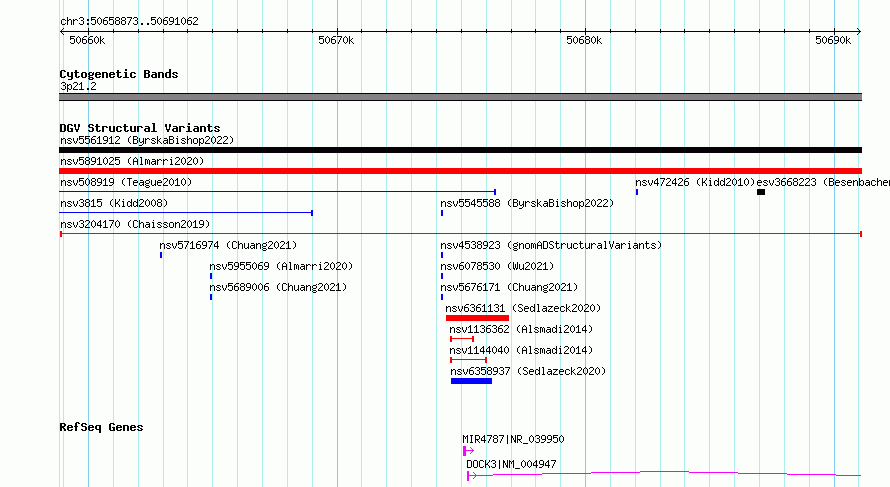Open nsv3815 (Kidd2008) variant label
890x487 pixels.
click(x=114, y=203)
